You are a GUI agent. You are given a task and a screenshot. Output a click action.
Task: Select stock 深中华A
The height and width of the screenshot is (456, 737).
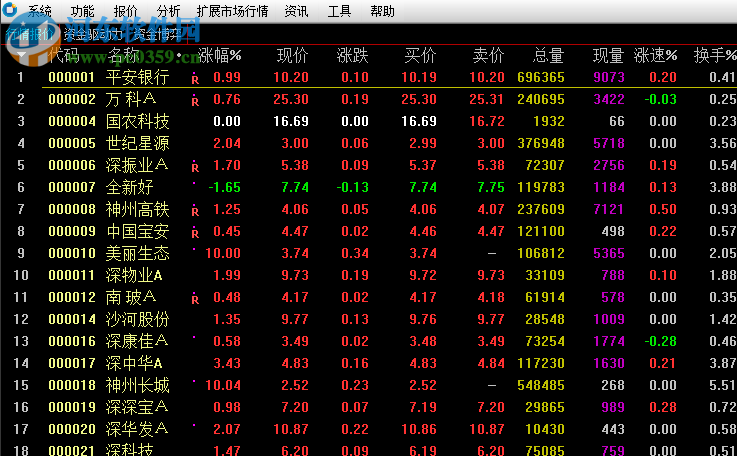(134, 363)
